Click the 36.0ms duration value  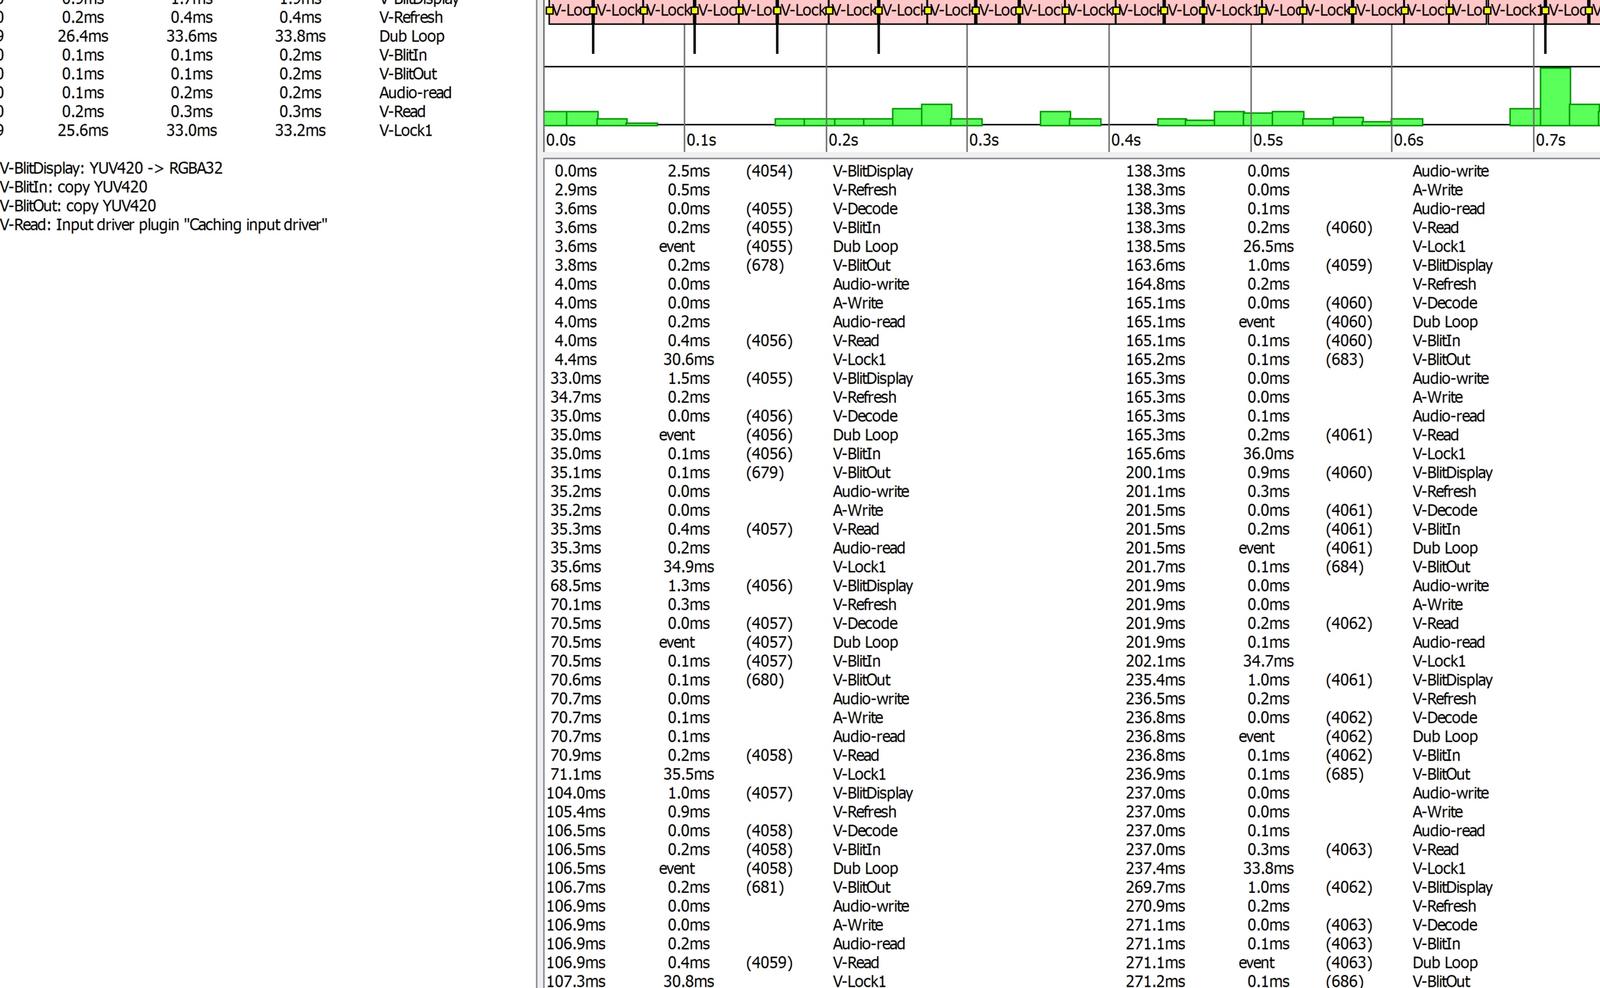pyautogui.click(x=1268, y=453)
